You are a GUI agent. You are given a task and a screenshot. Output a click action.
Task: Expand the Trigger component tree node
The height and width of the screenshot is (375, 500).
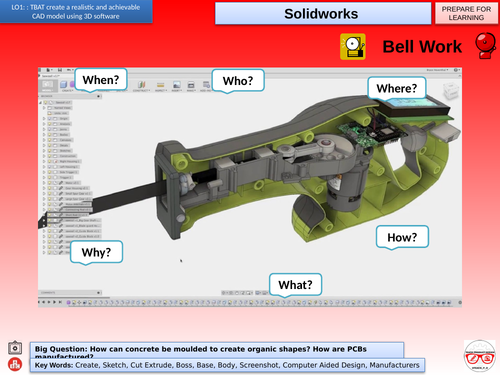click(44, 178)
